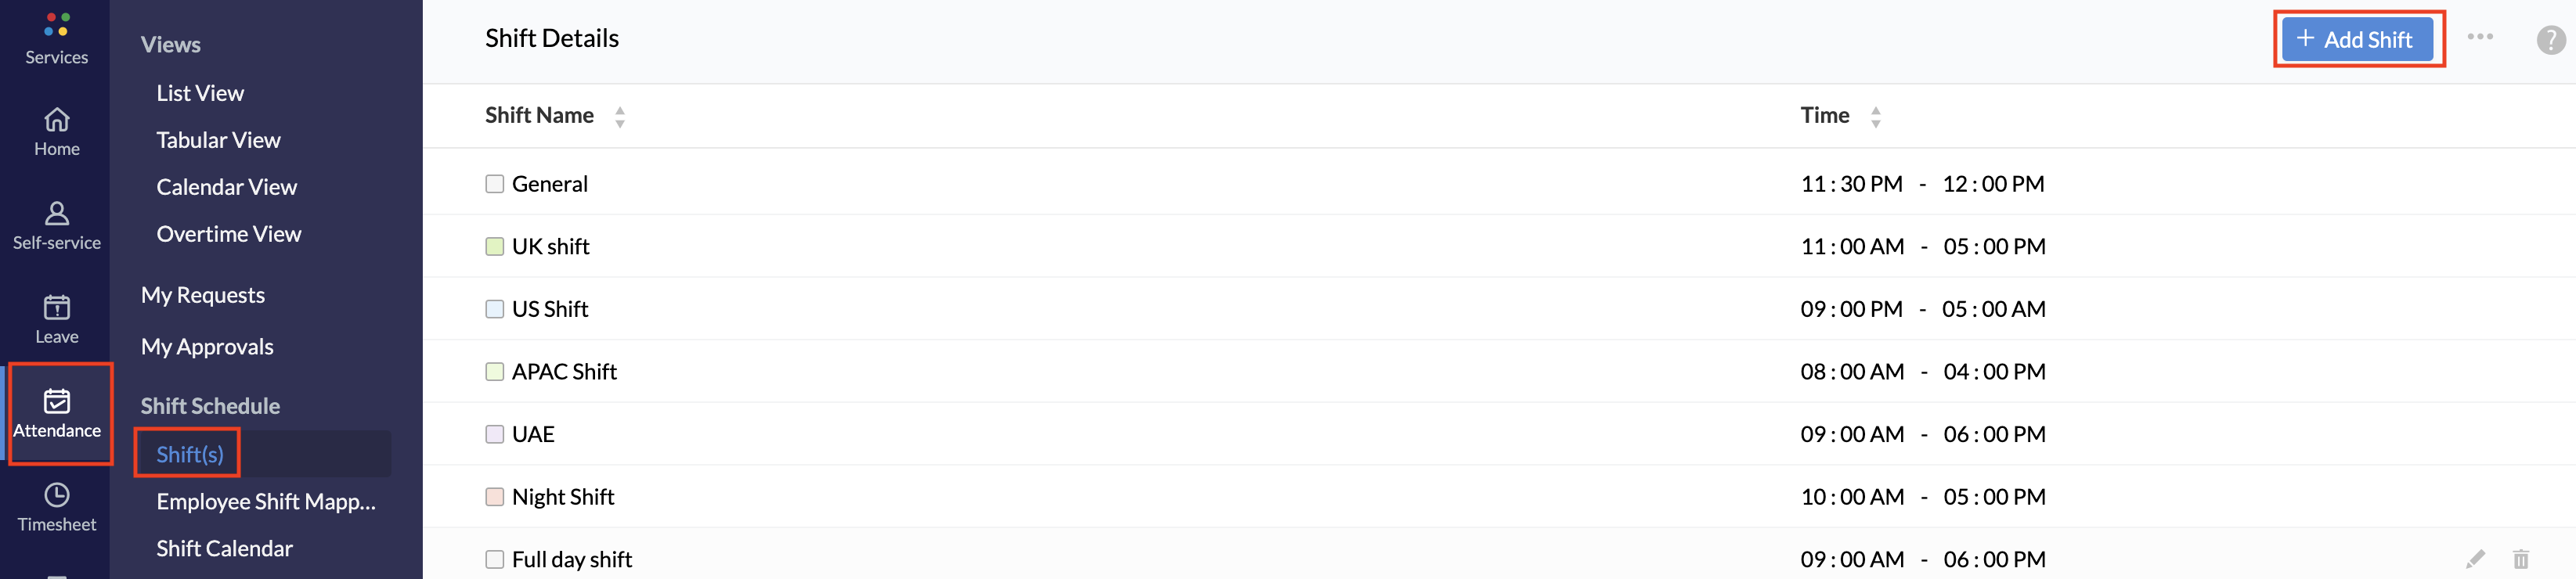Open the Self-service section icon
The width and height of the screenshot is (2576, 579).
57,213
